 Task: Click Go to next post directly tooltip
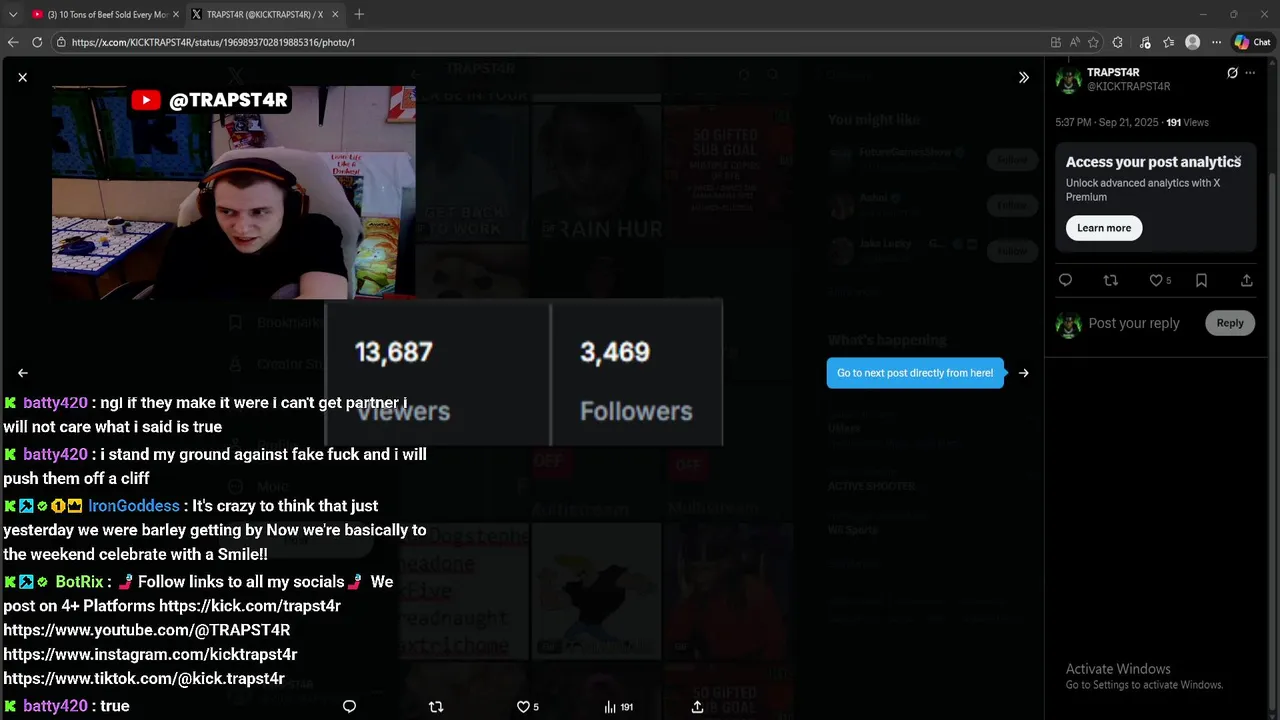915,373
